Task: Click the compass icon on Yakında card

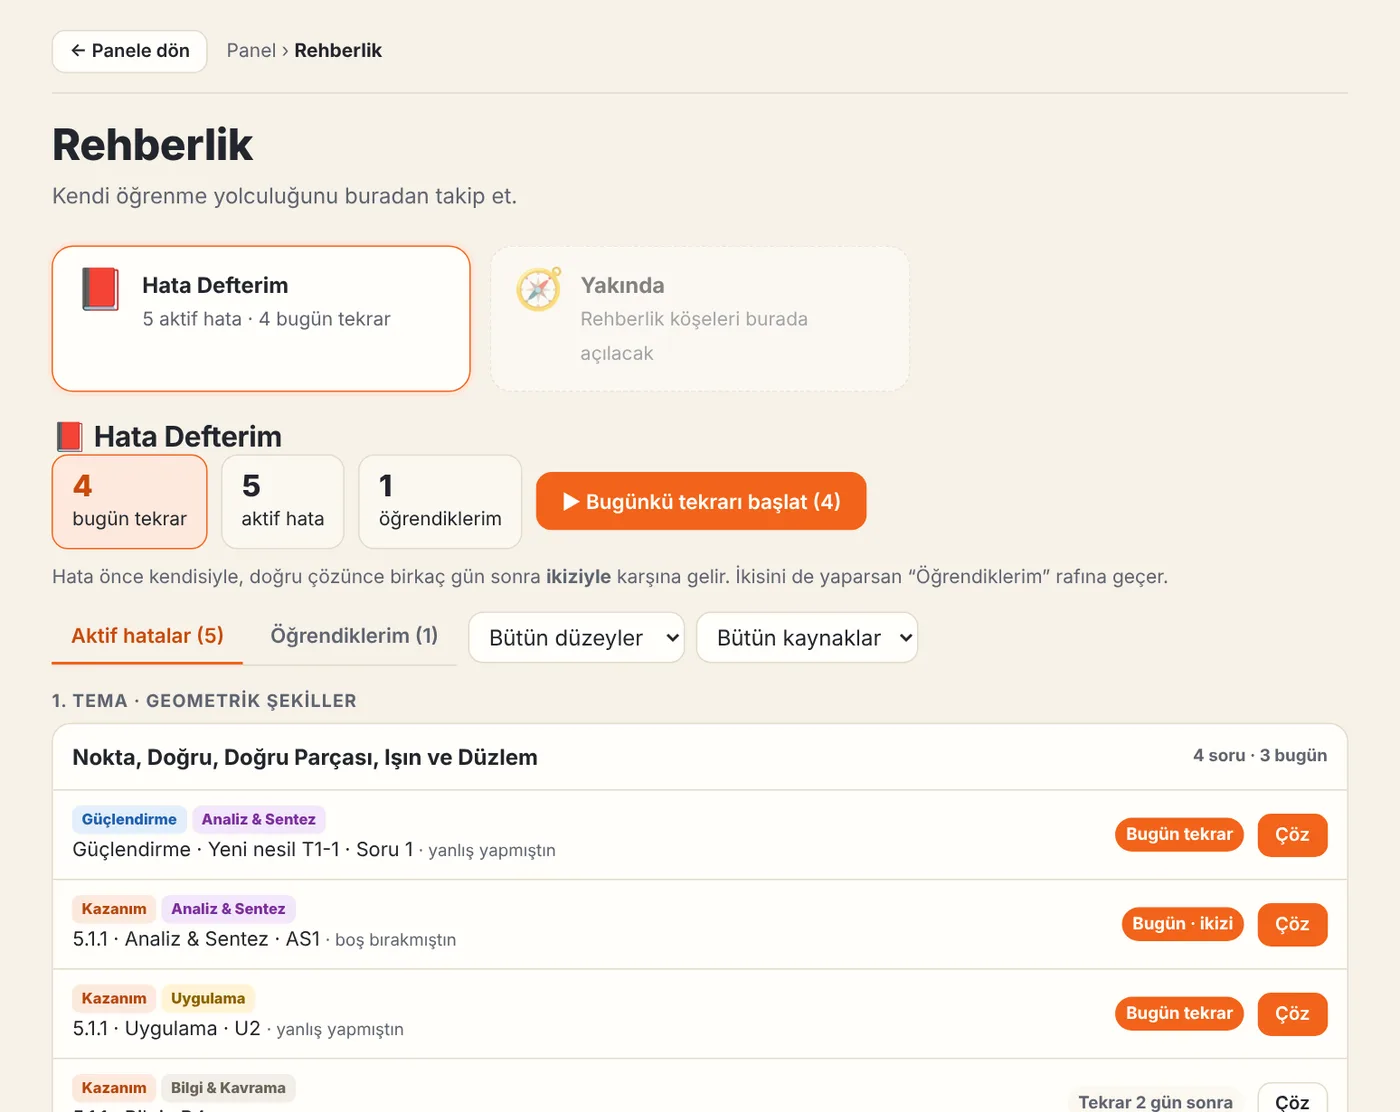Action: [x=538, y=289]
